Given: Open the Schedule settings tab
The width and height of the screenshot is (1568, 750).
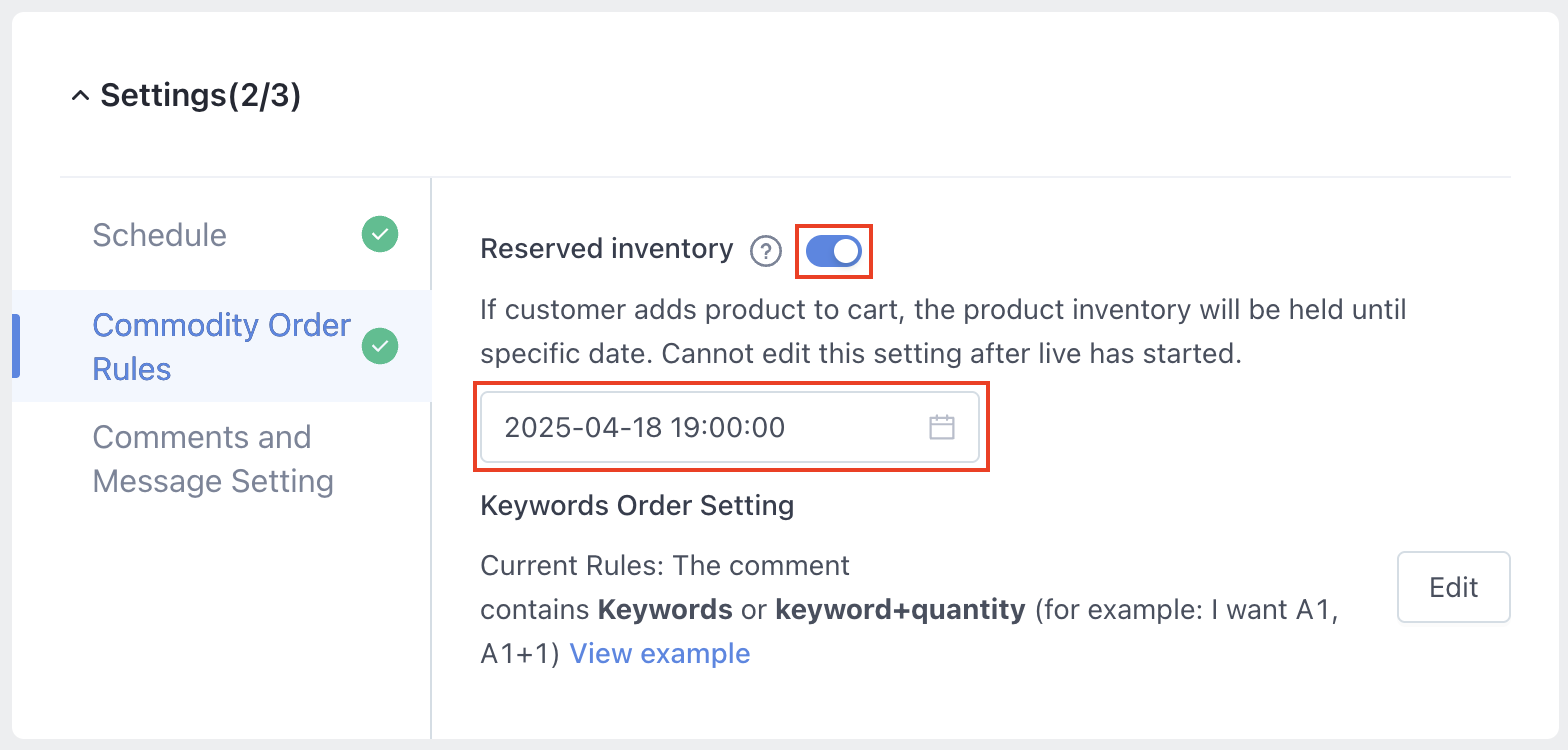Looking at the screenshot, I should [x=160, y=235].
